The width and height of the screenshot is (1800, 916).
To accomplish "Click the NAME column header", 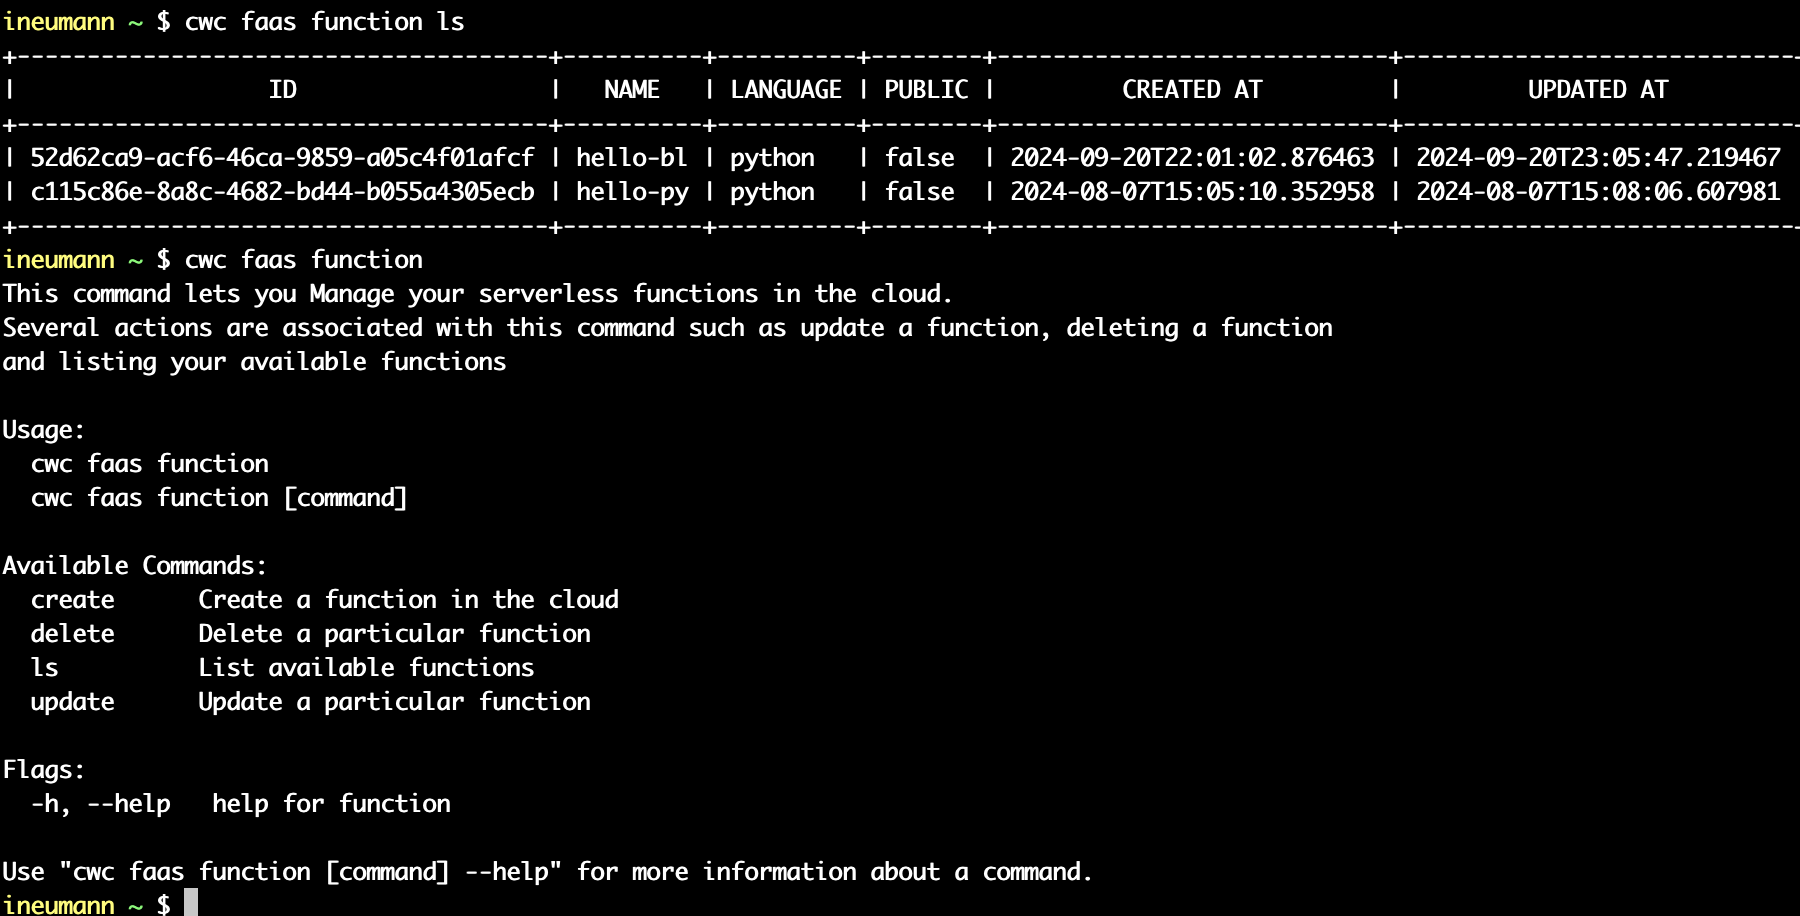I will coord(631,90).
